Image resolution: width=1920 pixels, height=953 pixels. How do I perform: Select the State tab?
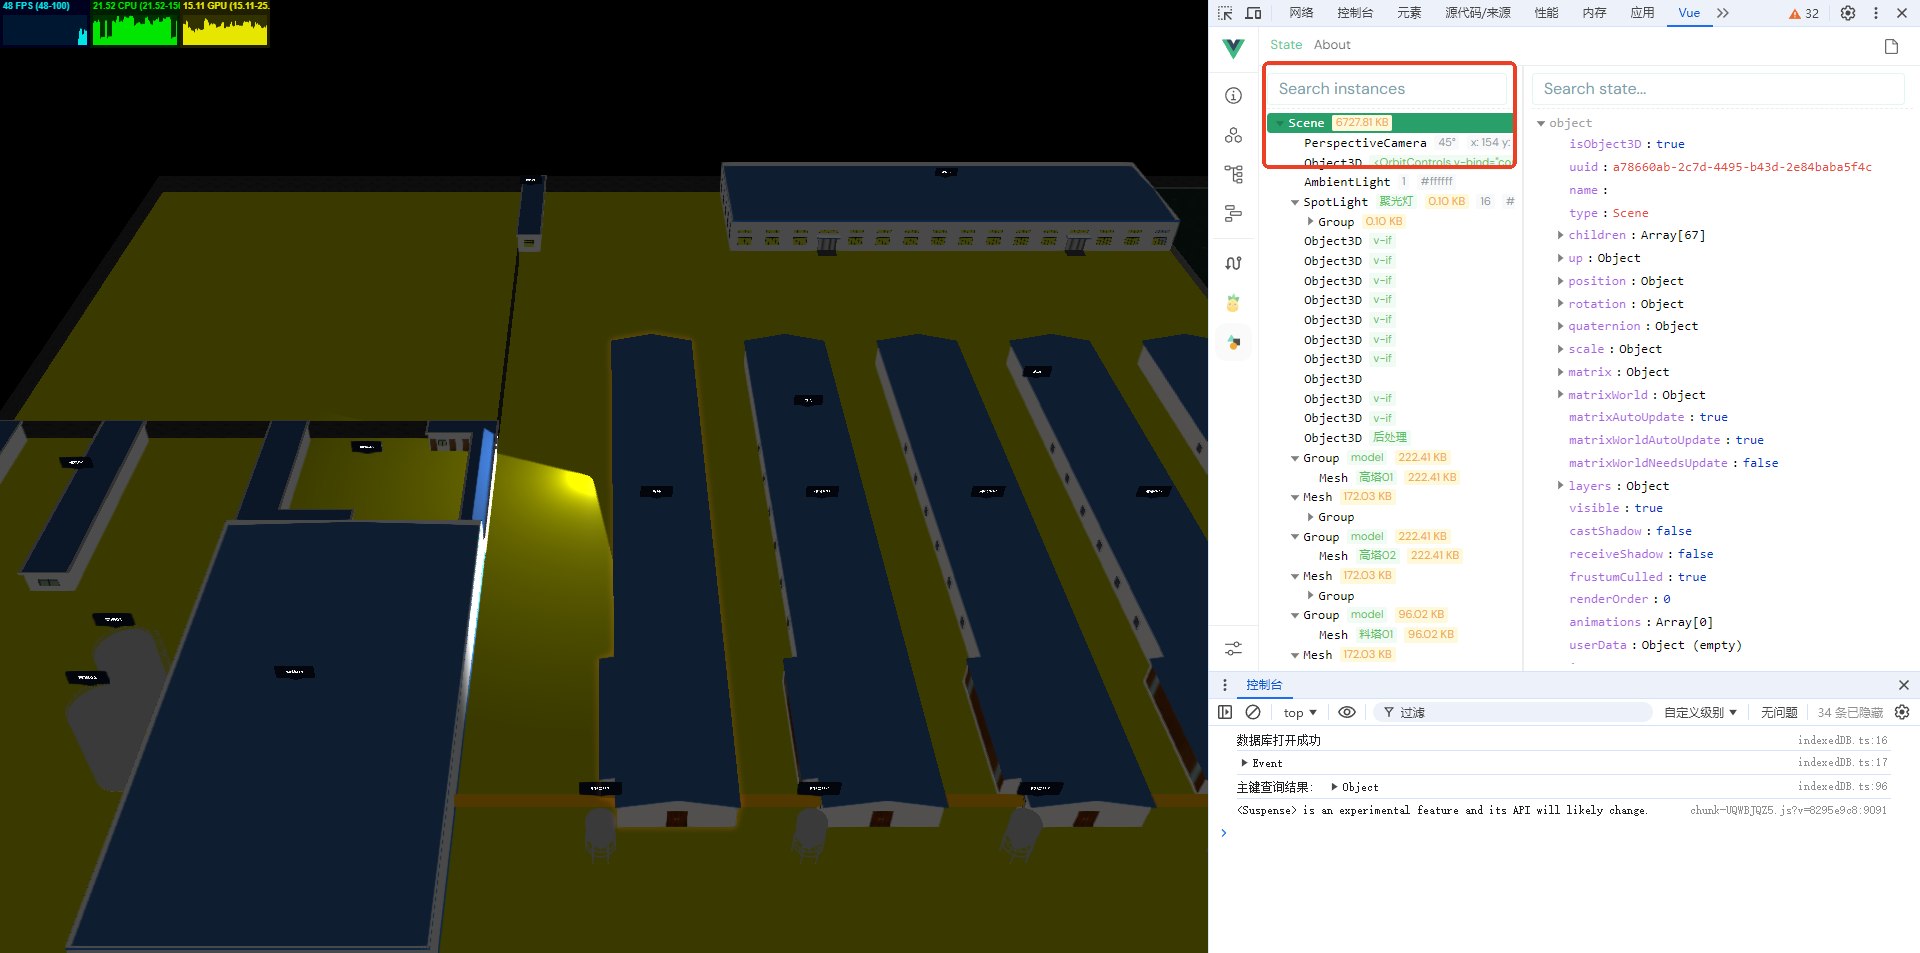(x=1286, y=45)
